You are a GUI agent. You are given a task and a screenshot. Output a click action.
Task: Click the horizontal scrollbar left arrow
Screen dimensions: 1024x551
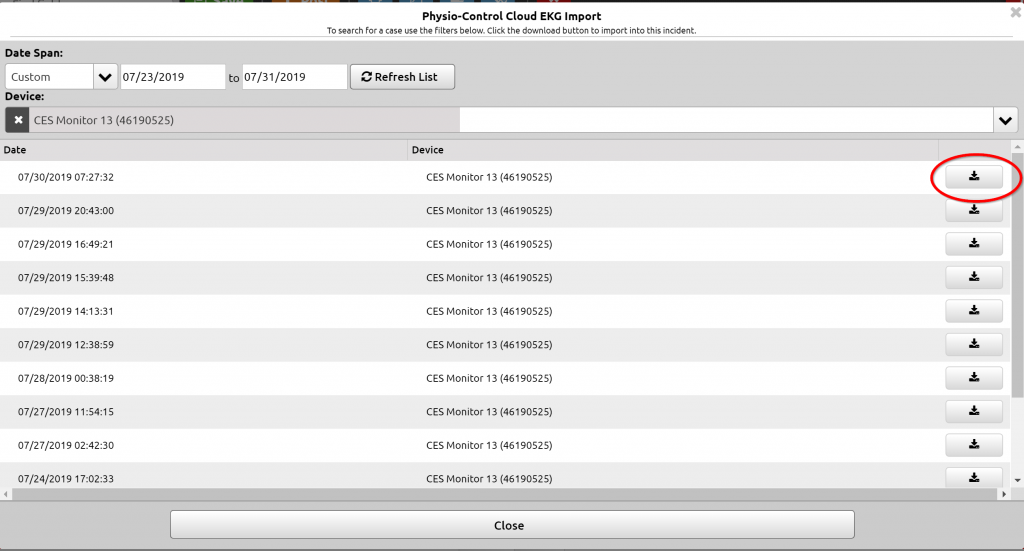point(6,494)
